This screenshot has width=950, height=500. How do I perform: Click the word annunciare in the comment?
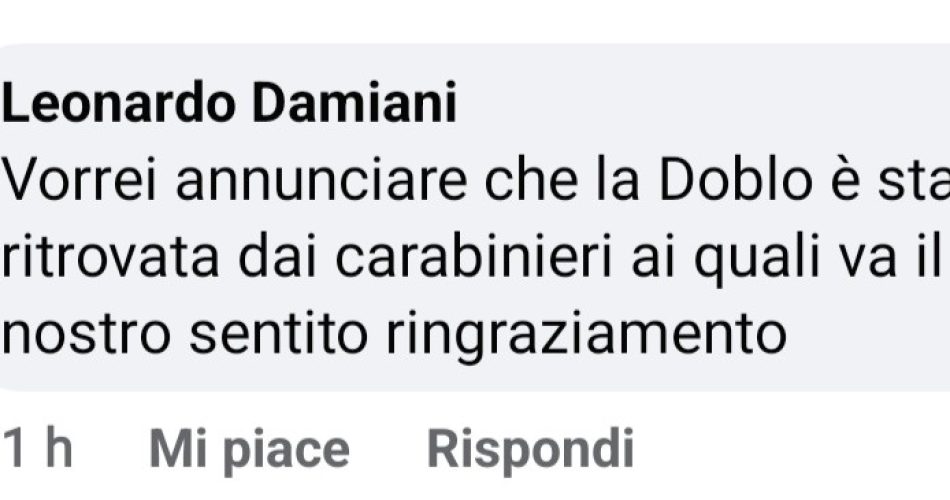click(321, 182)
